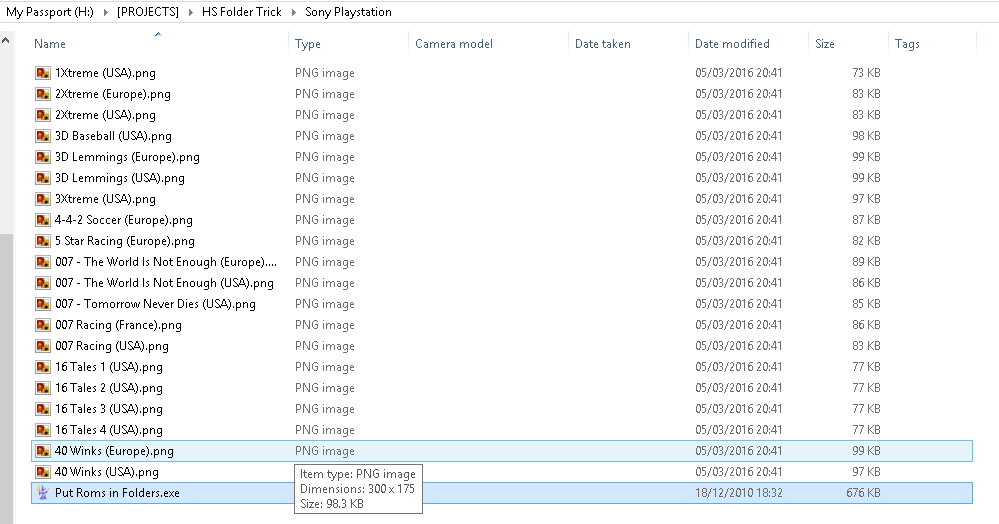Click the Put Roms in Folders.exe icon

[43, 493]
